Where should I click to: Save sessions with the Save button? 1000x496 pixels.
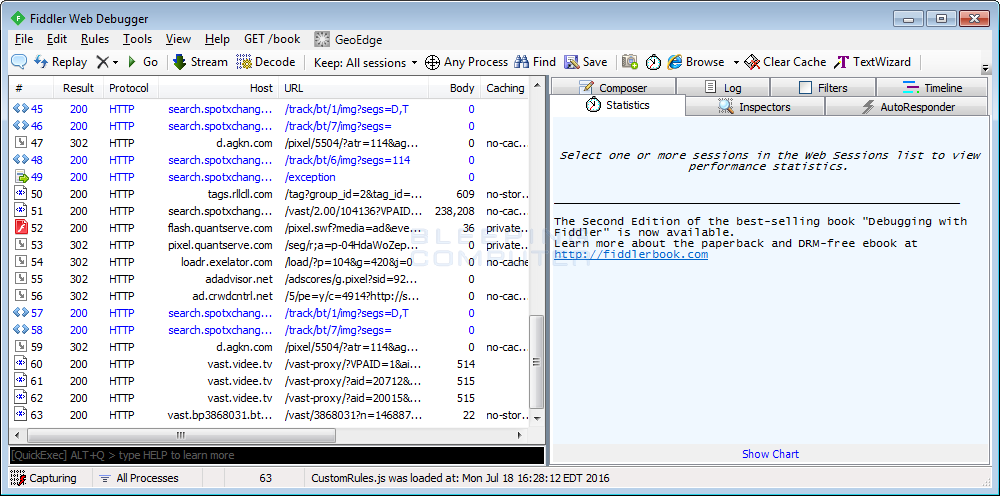pos(585,62)
